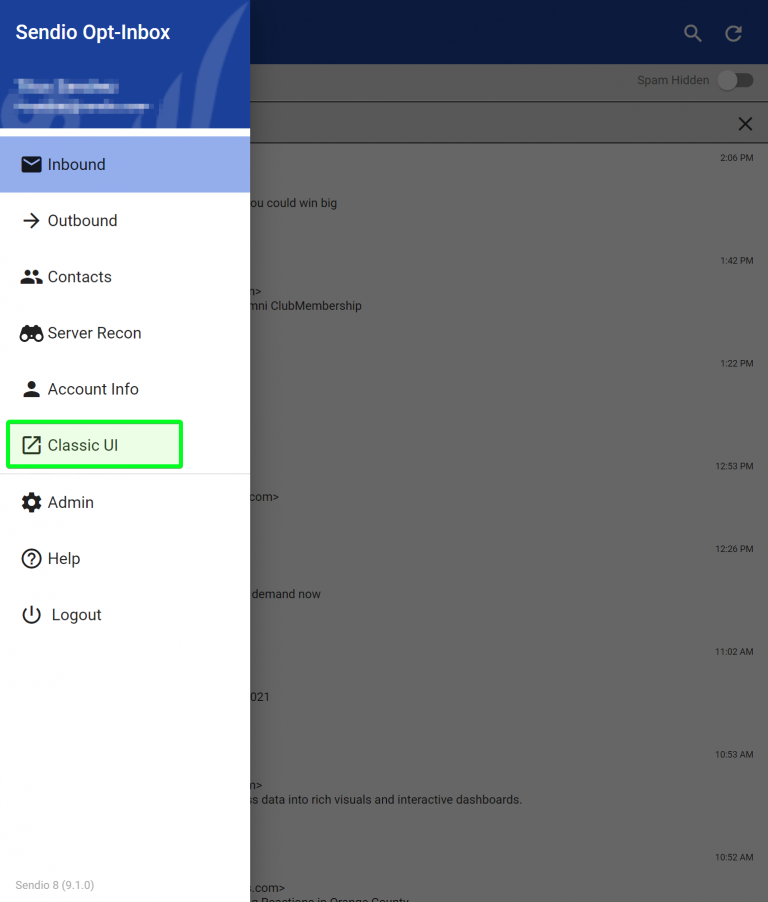Click the Help question mark icon
The height and width of the screenshot is (902, 768).
click(31, 559)
